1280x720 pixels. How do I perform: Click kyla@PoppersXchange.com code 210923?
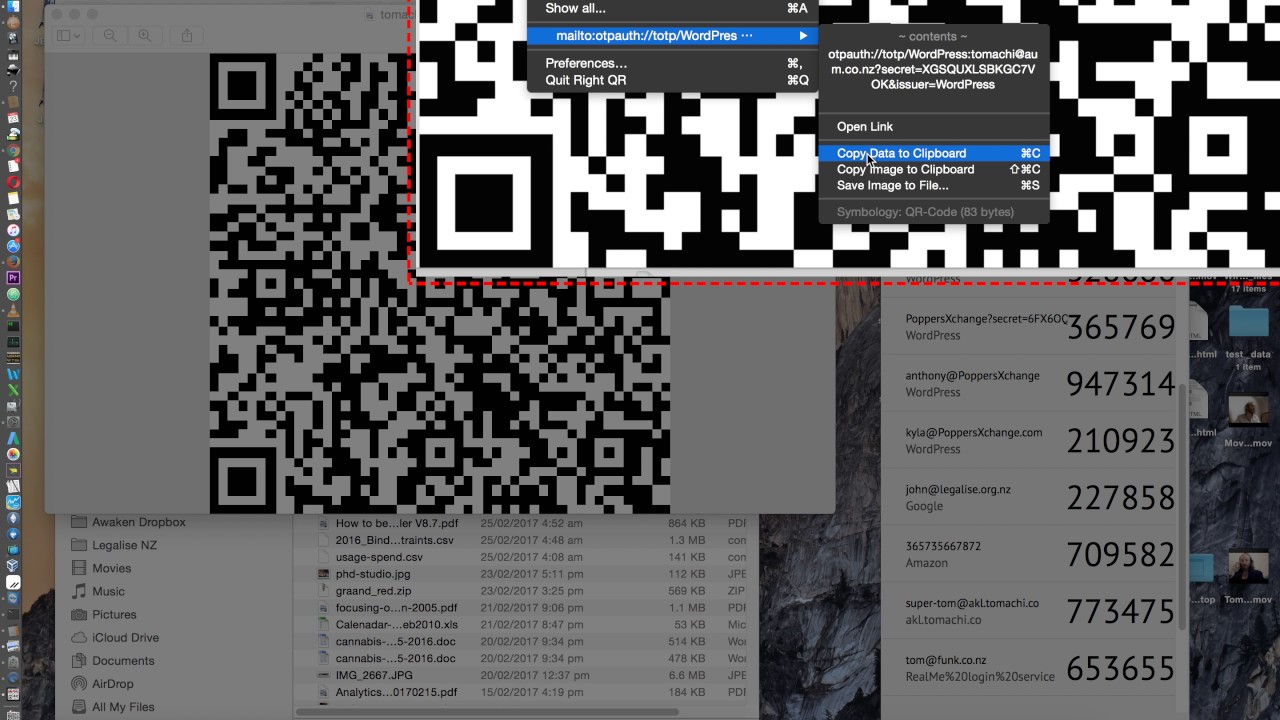tap(1120, 441)
